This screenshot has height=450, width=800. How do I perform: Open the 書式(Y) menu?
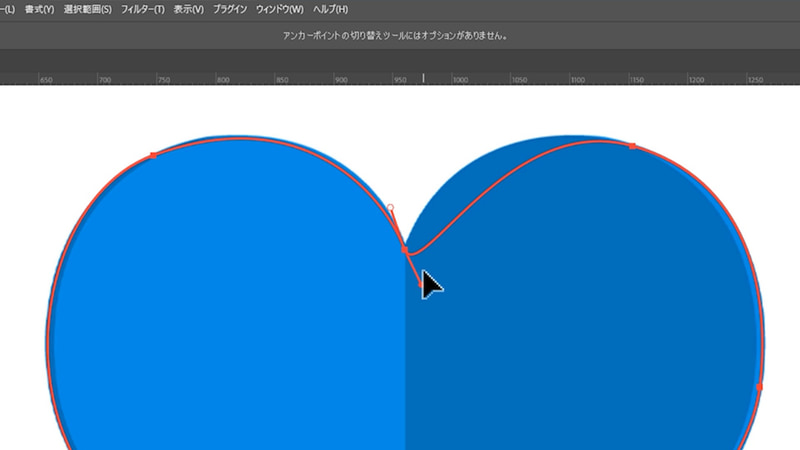[x=39, y=9]
